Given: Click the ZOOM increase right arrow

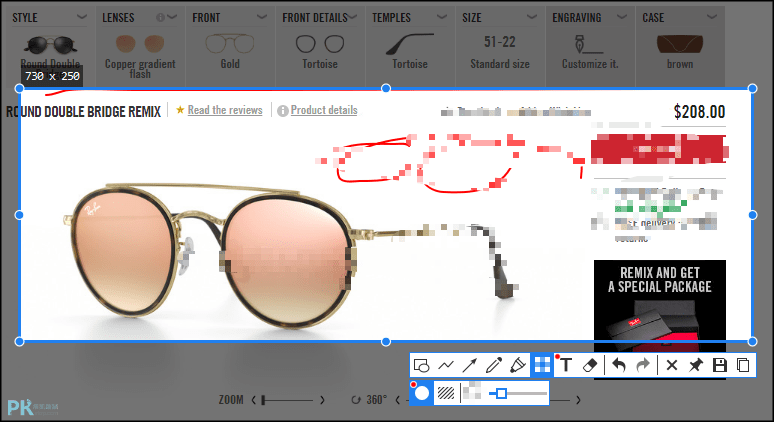Looking at the screenshot, I should [x=322, y=400].
